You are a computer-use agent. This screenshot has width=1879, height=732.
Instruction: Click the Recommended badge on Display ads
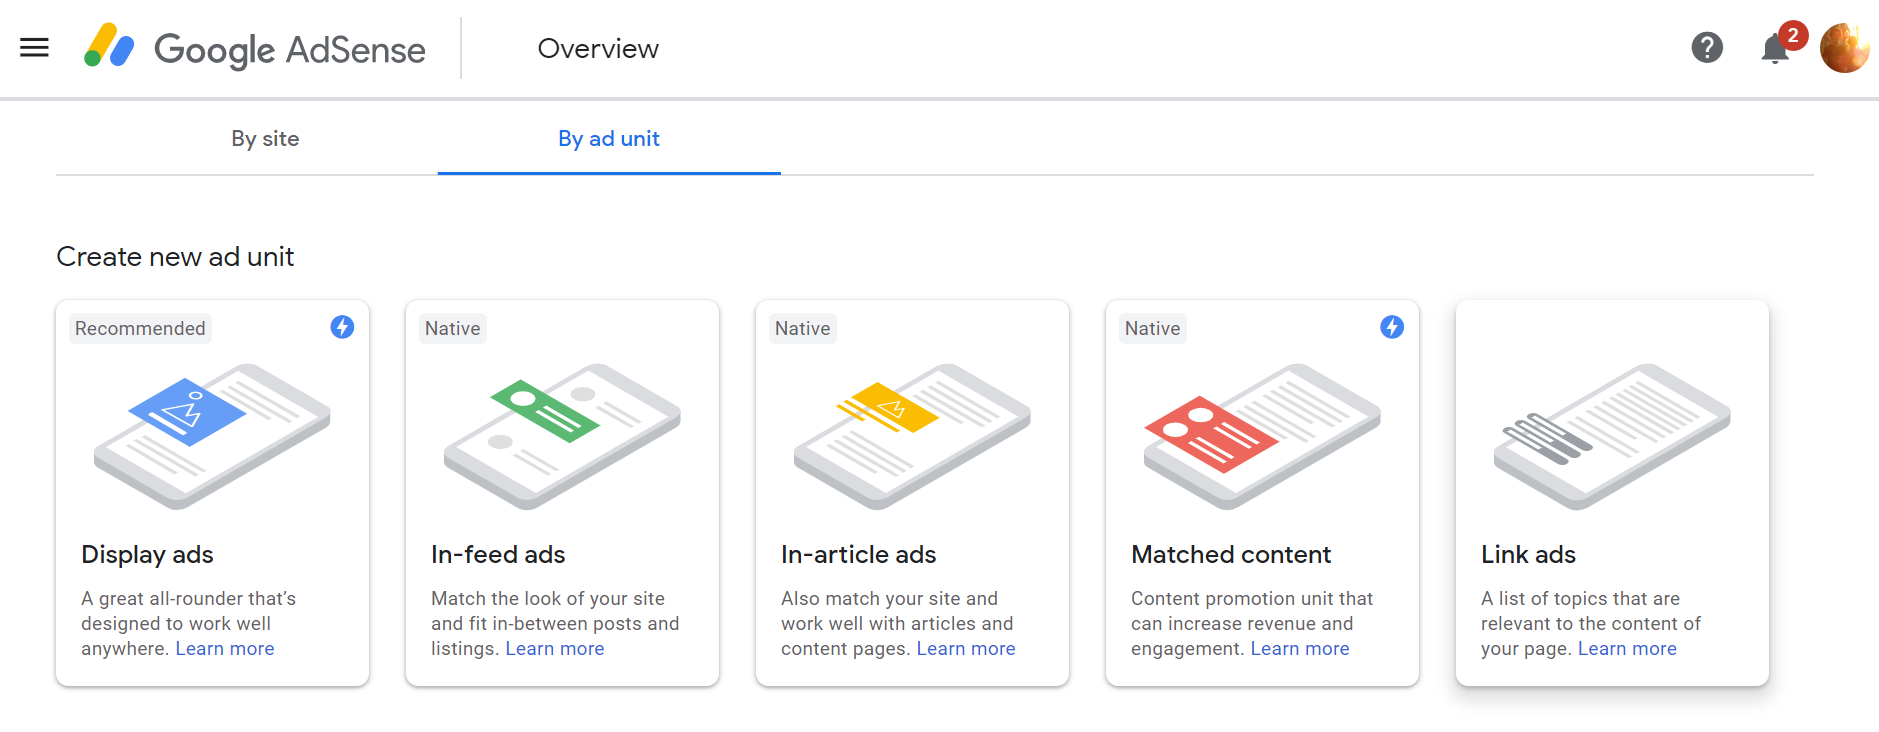click(139, 327)
